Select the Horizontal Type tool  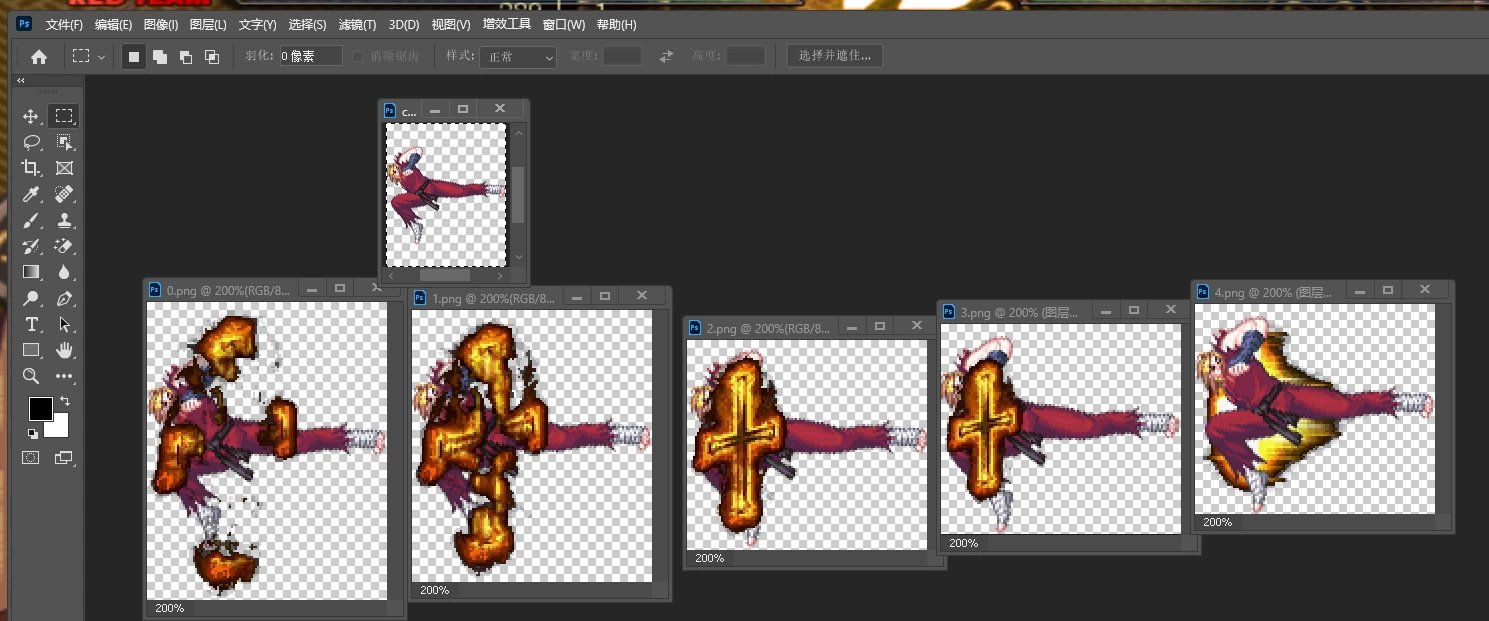[31, 324]
